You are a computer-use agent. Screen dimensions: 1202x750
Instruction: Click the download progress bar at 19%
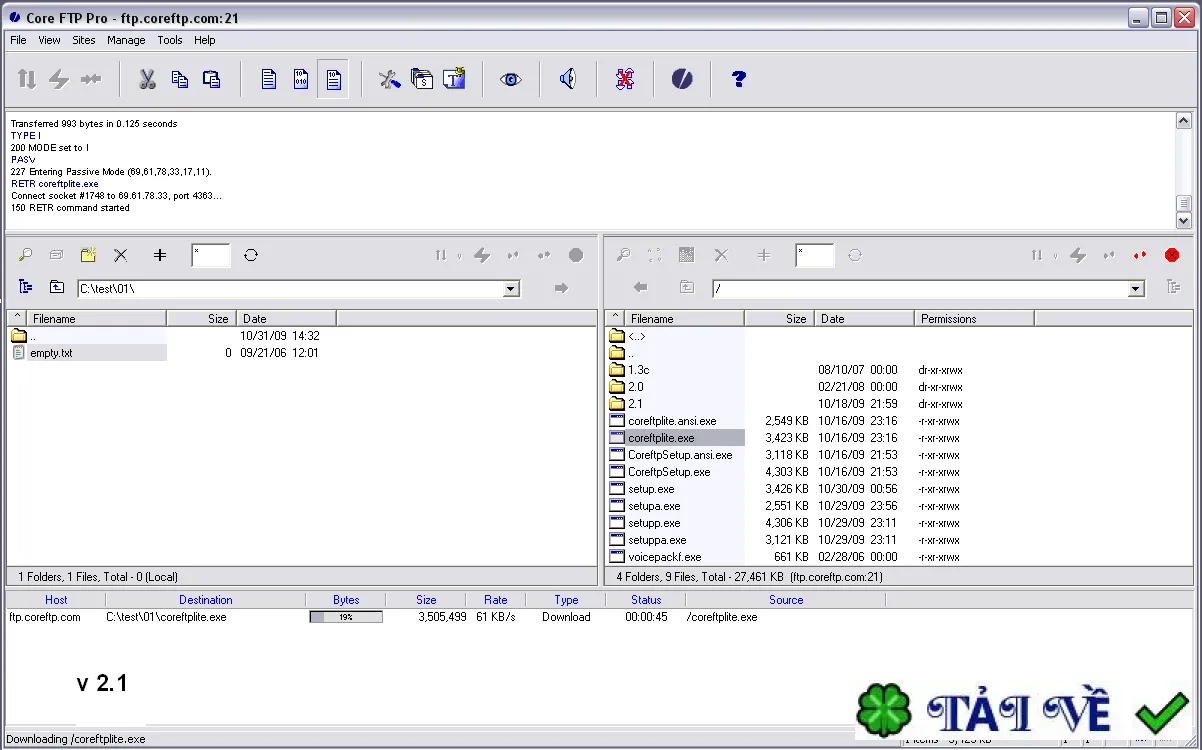(x=346, y=617)
